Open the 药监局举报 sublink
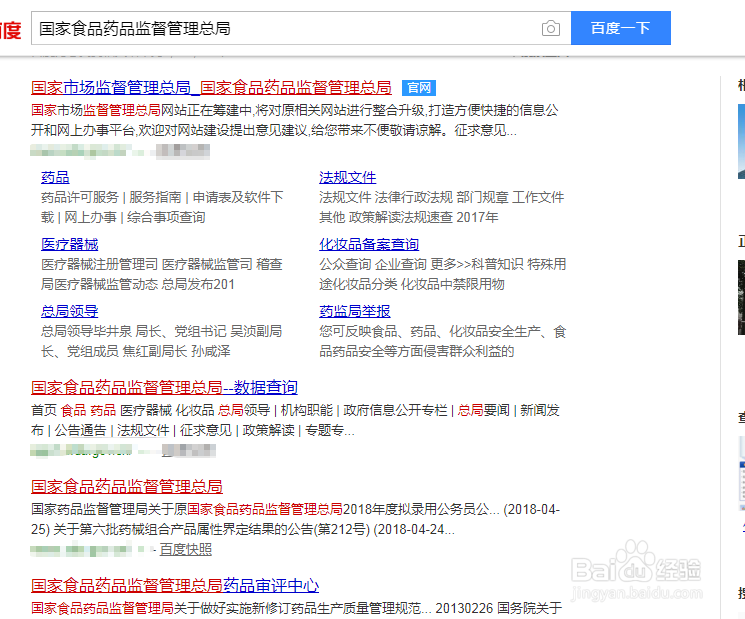 coord(354,311)
